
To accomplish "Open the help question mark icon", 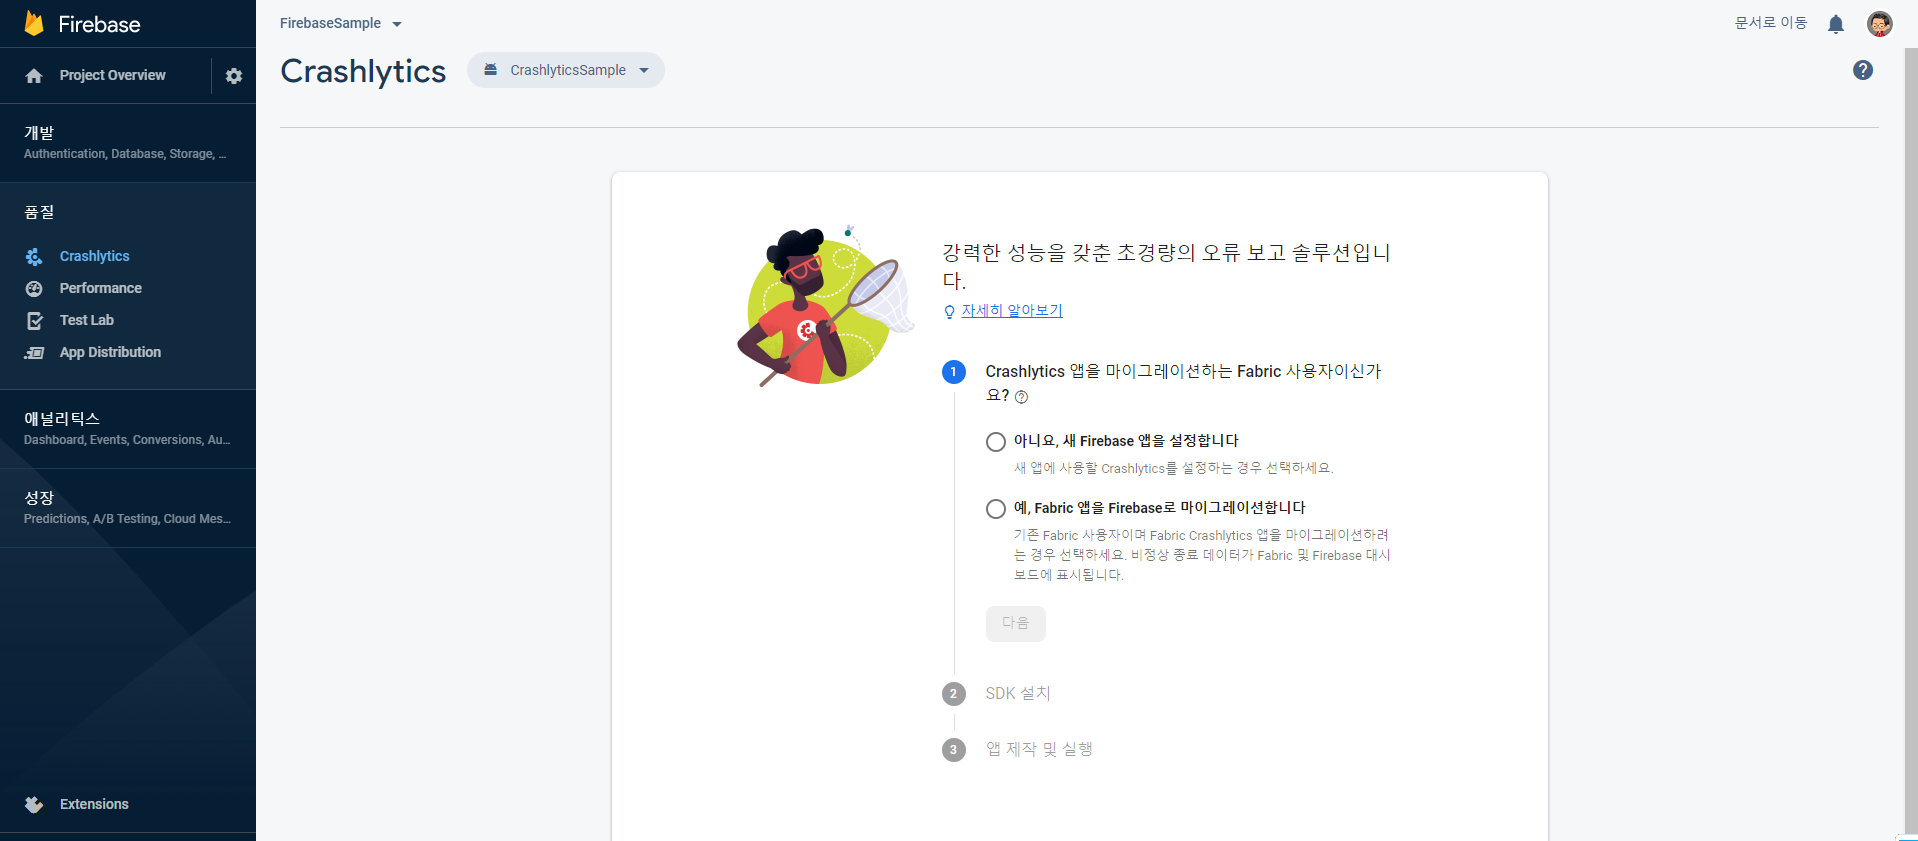I will tap(1863, 70).
